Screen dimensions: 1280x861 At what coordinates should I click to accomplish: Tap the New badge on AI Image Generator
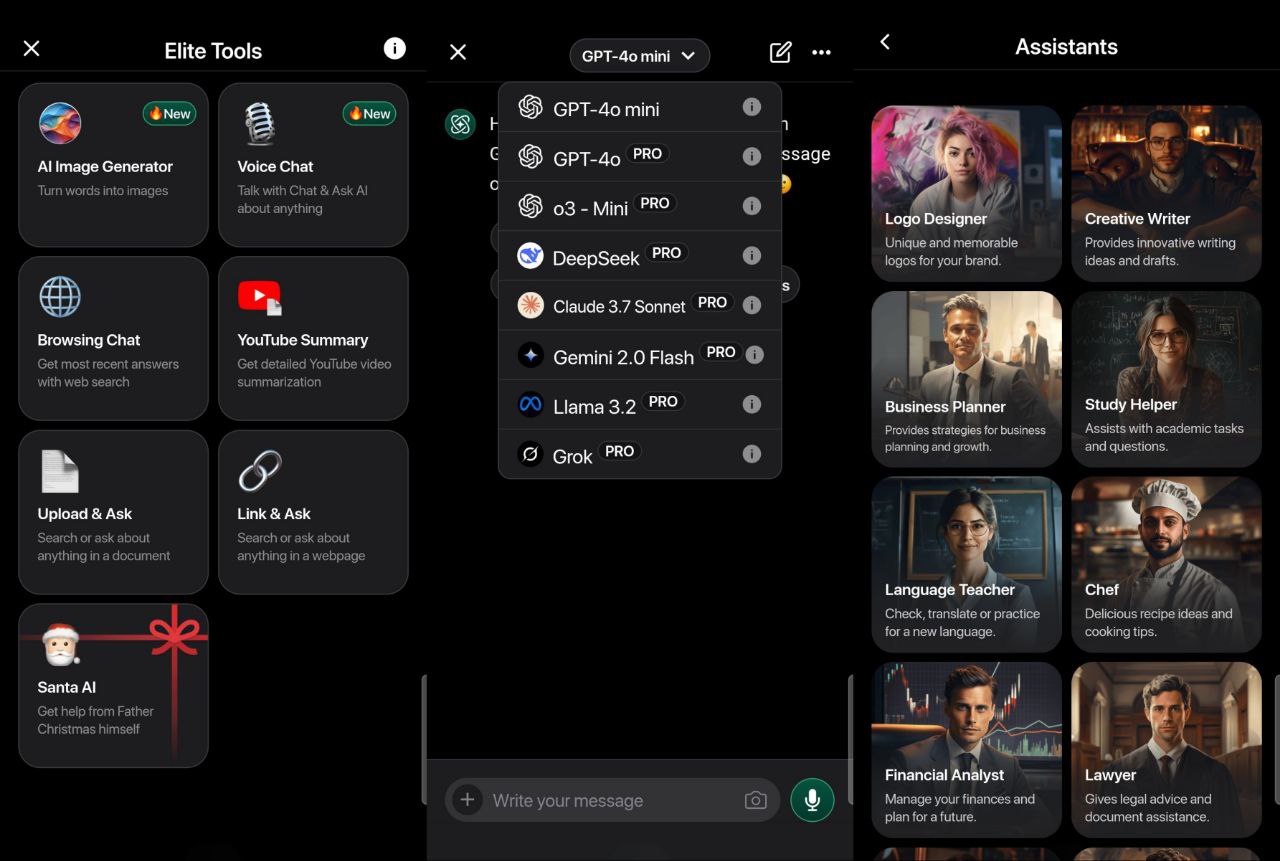[x=169, y=114]
